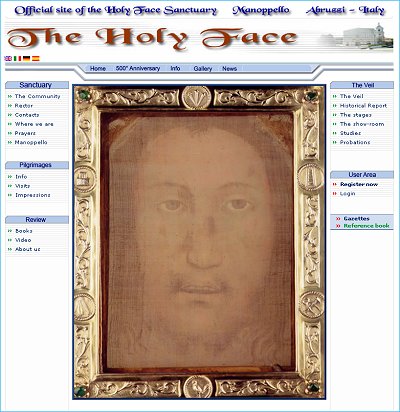The width and height of the screenshot is (400, 412).
Task: Click the Register now link
Action: click(359, 184)
